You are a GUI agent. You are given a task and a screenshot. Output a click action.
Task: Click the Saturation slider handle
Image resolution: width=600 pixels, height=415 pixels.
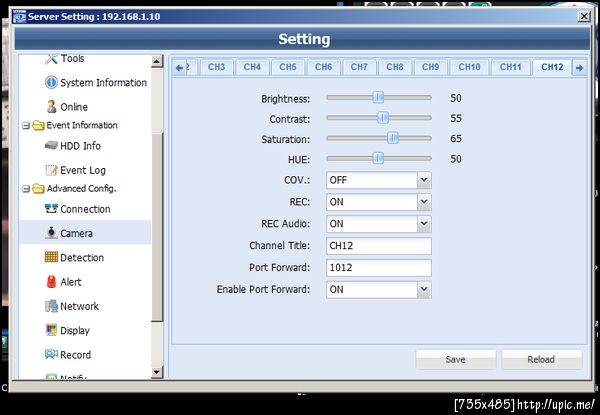pyautogui.click(x=393, y=138)
